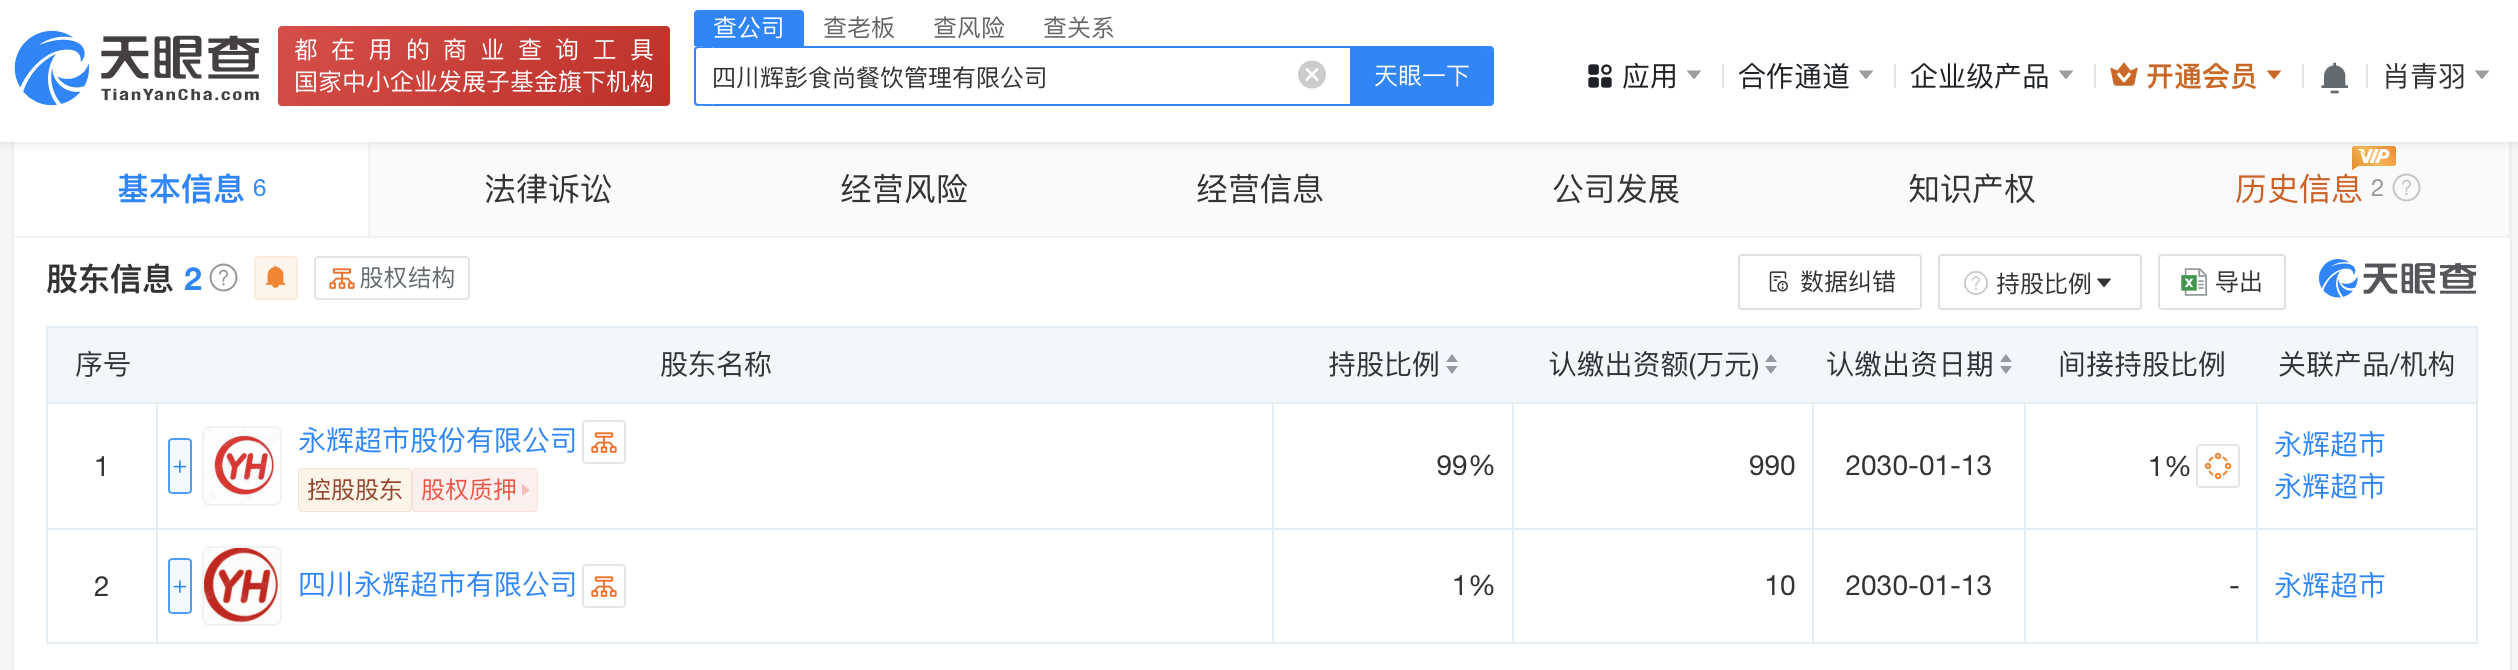Image resolution: width=2518 pixels, height=670 pixels.
Task: Click the TianYanCha logo in header
Action: tap(138, 67)
